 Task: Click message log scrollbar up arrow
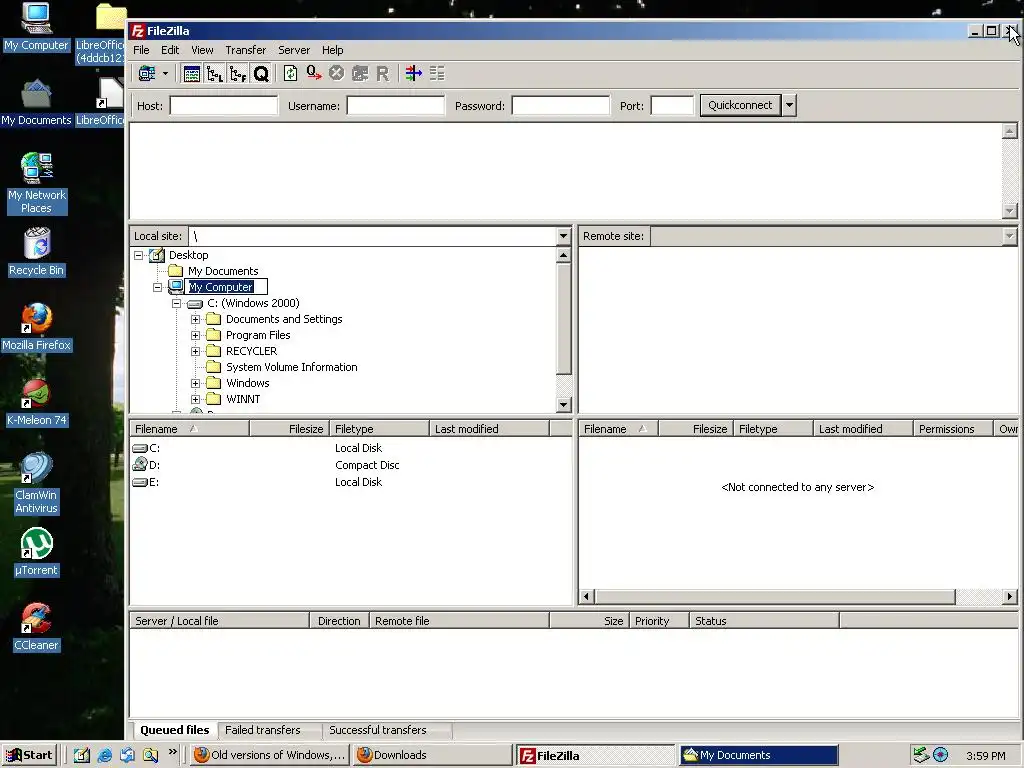1010,131
